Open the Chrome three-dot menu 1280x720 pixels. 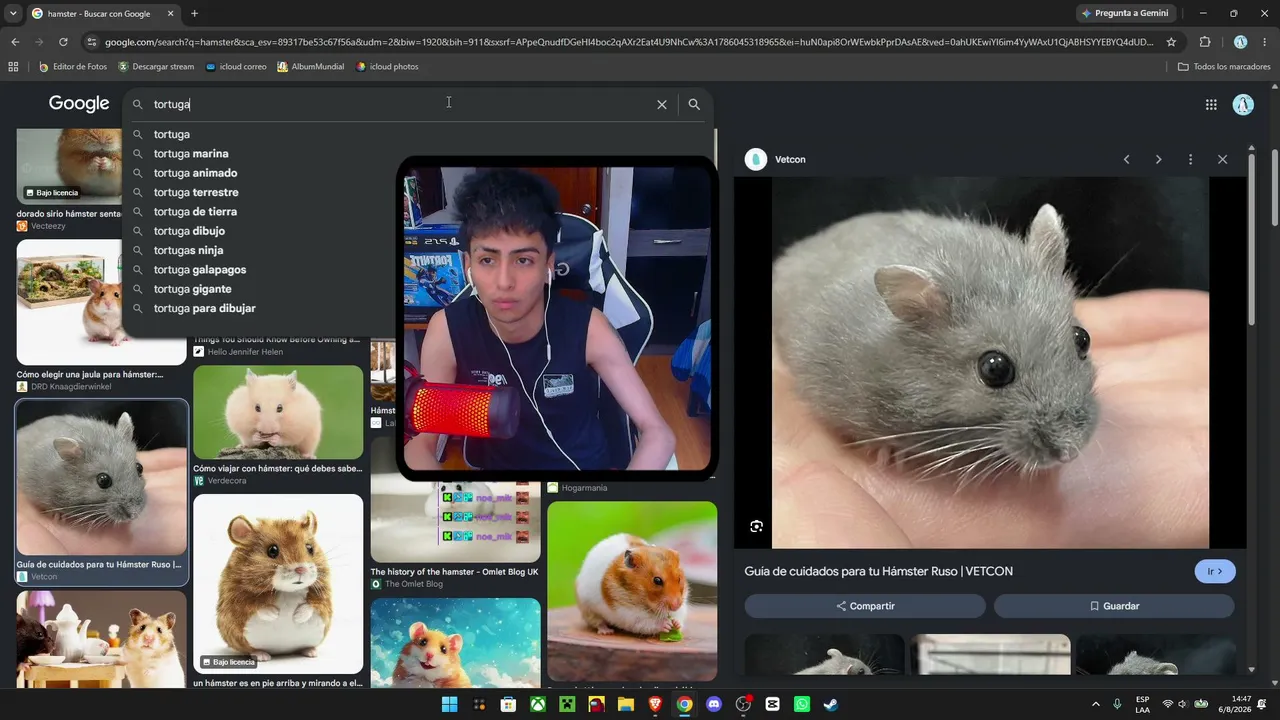point(1265,42)
